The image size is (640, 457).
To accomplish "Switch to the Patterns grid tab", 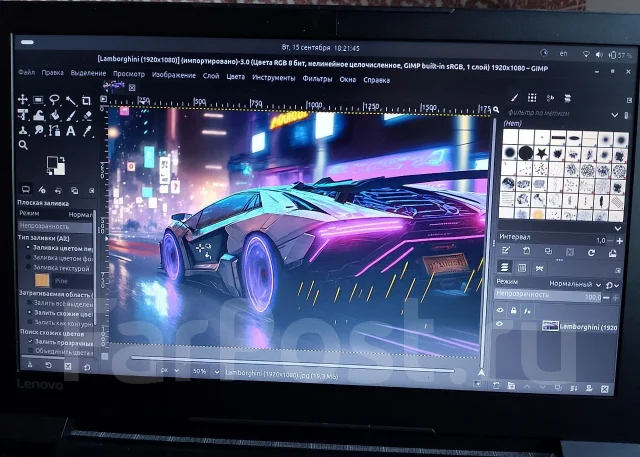I will [x=532, y=98].
